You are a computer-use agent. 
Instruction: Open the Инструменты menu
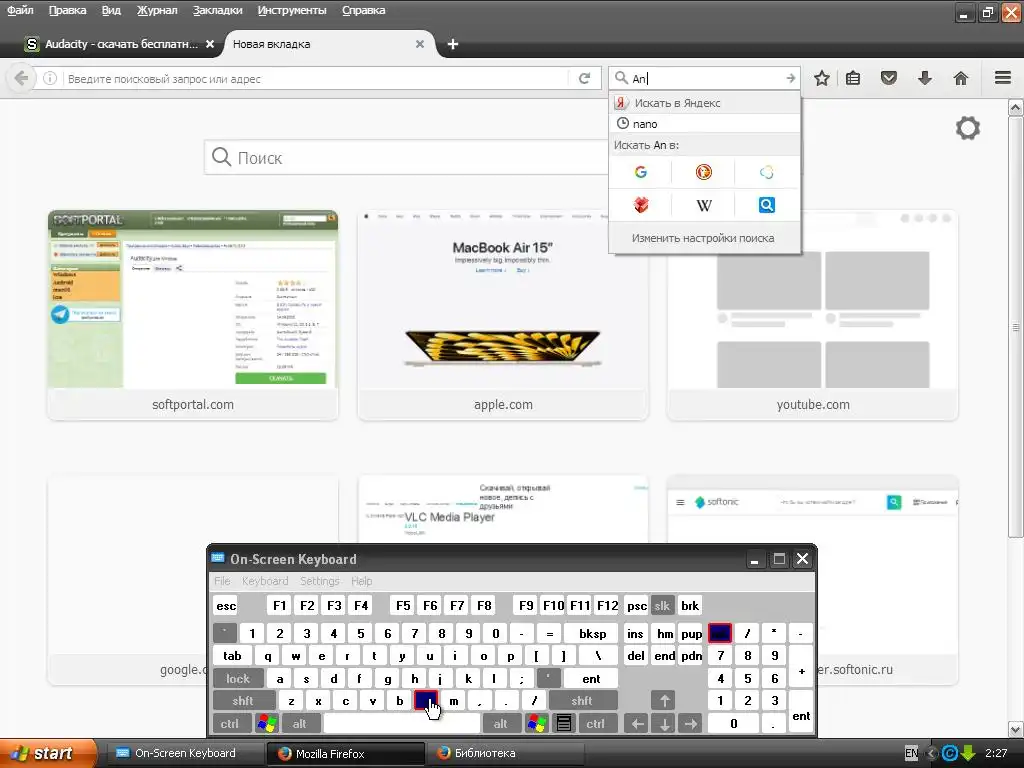pos(292,10)
